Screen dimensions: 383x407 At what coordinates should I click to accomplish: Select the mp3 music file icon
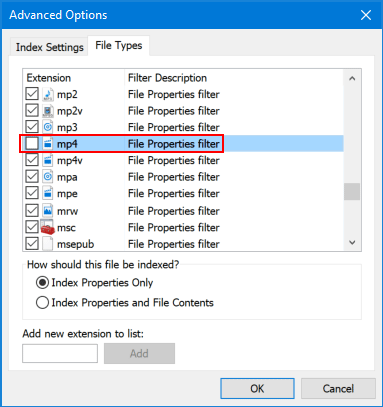point(48,127)
